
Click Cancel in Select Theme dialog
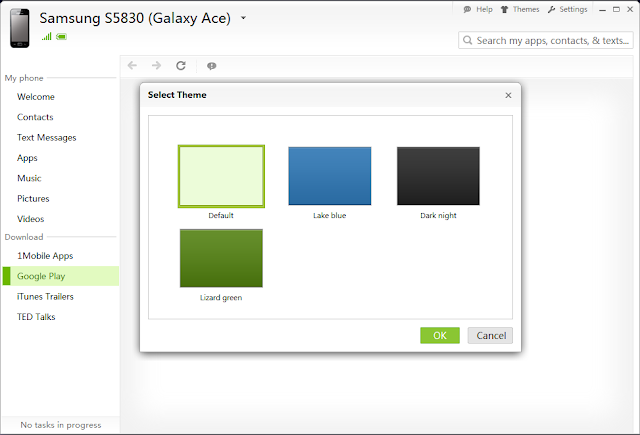[x=490, y=335]
